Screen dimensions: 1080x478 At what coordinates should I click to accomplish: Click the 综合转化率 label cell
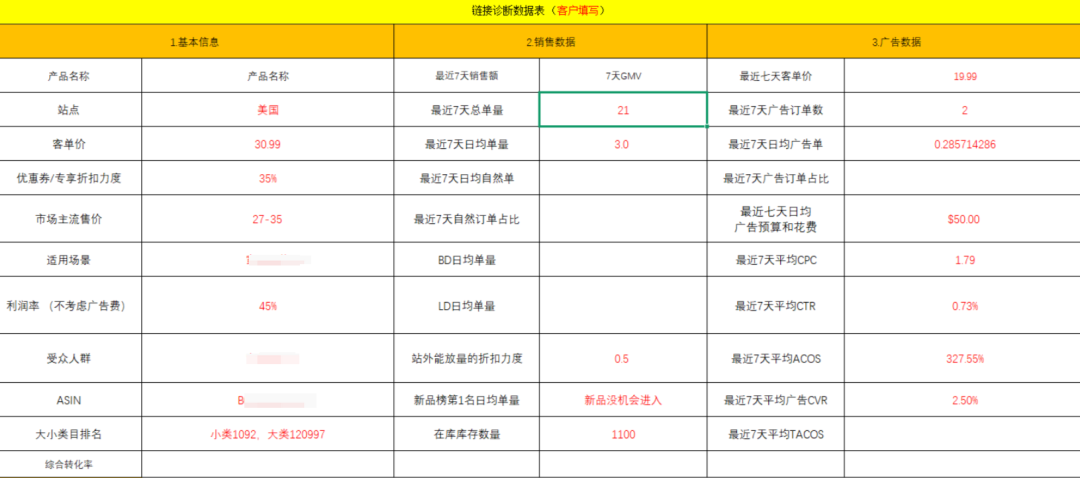coord(71,465)
